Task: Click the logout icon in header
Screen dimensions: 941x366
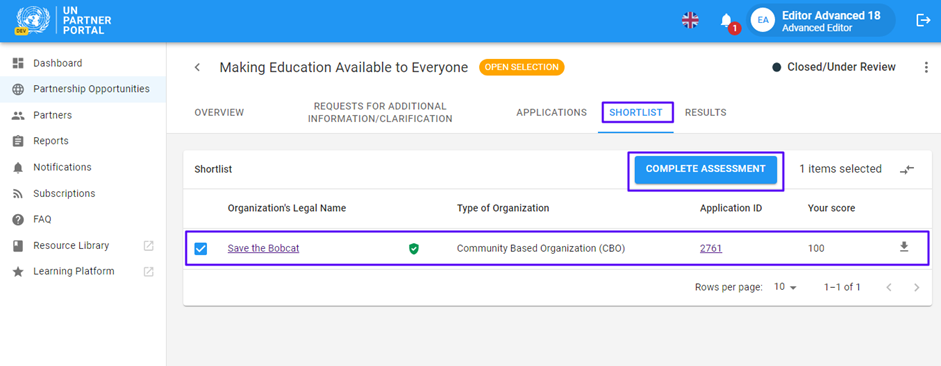Action: coord(922,20)
